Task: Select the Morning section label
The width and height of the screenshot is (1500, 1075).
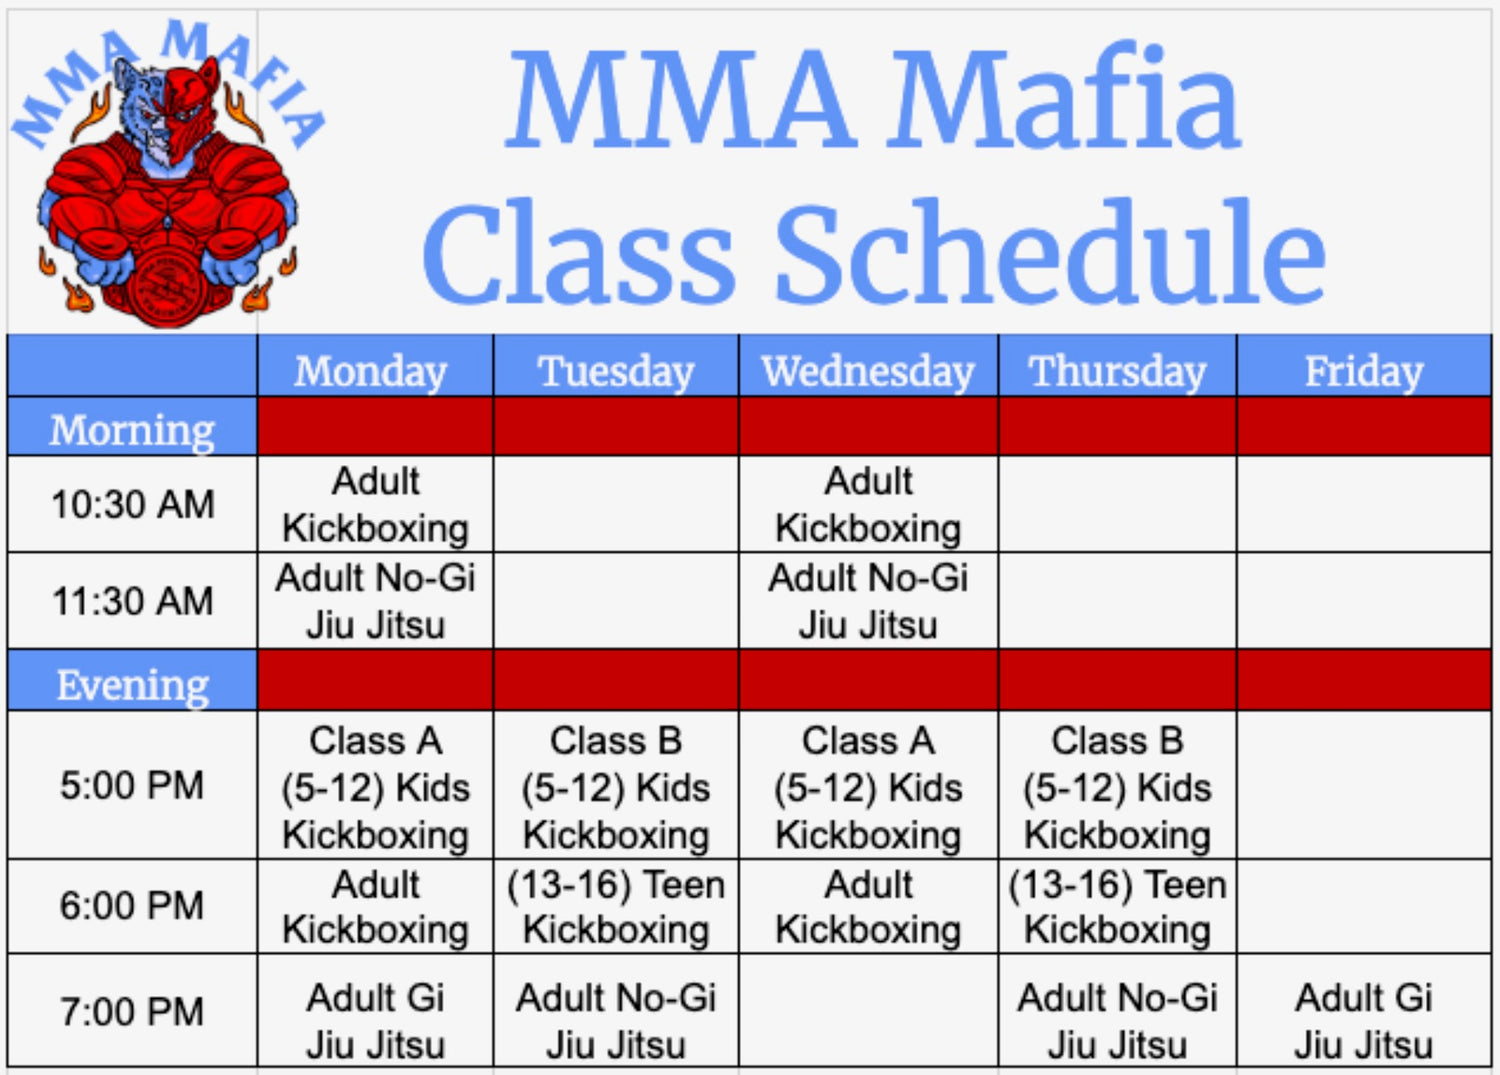Action: pyautogui.click(x=132, y=429)
